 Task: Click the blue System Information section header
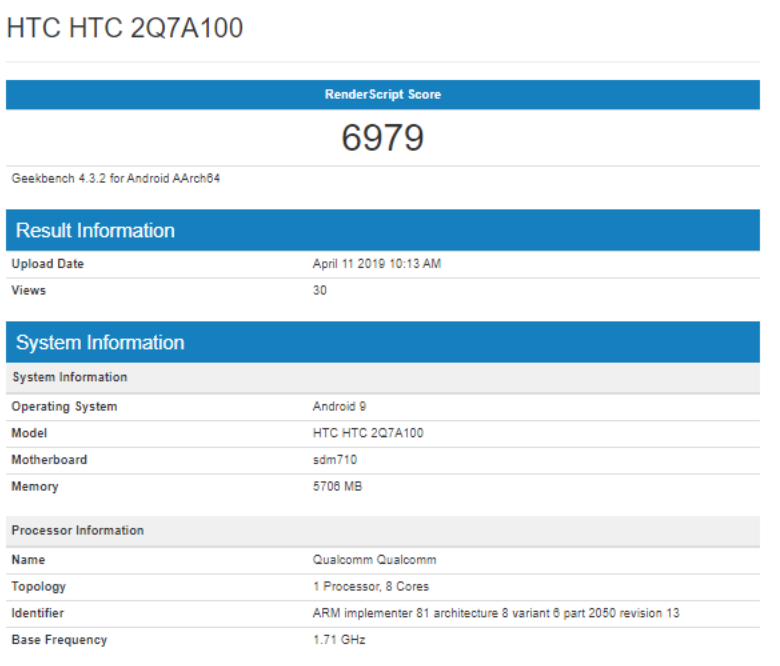pyautogui.click(x=383, y=342)
